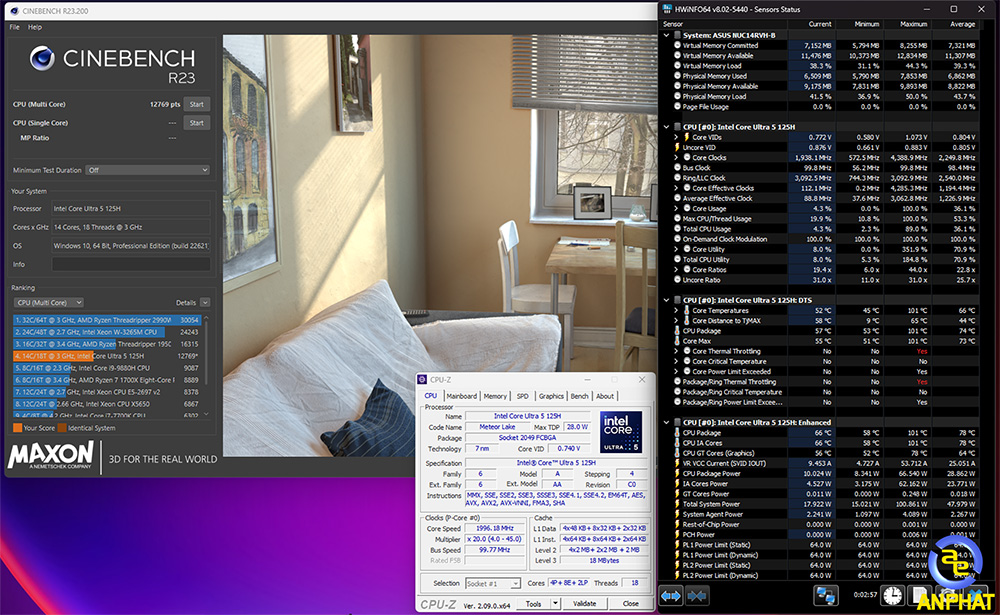This screenshot has width=1000, height=615.
Task: Open the Help menu in Cinebench
Action: pos(35,27)
